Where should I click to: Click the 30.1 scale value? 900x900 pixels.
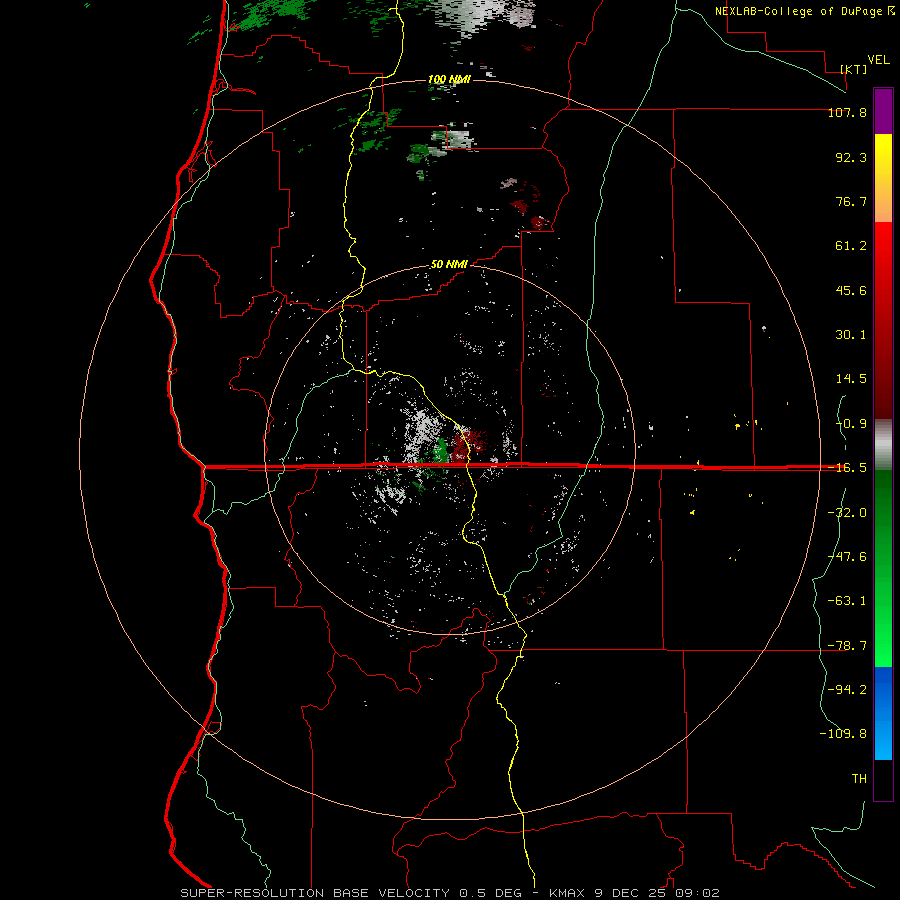(851, 335)
